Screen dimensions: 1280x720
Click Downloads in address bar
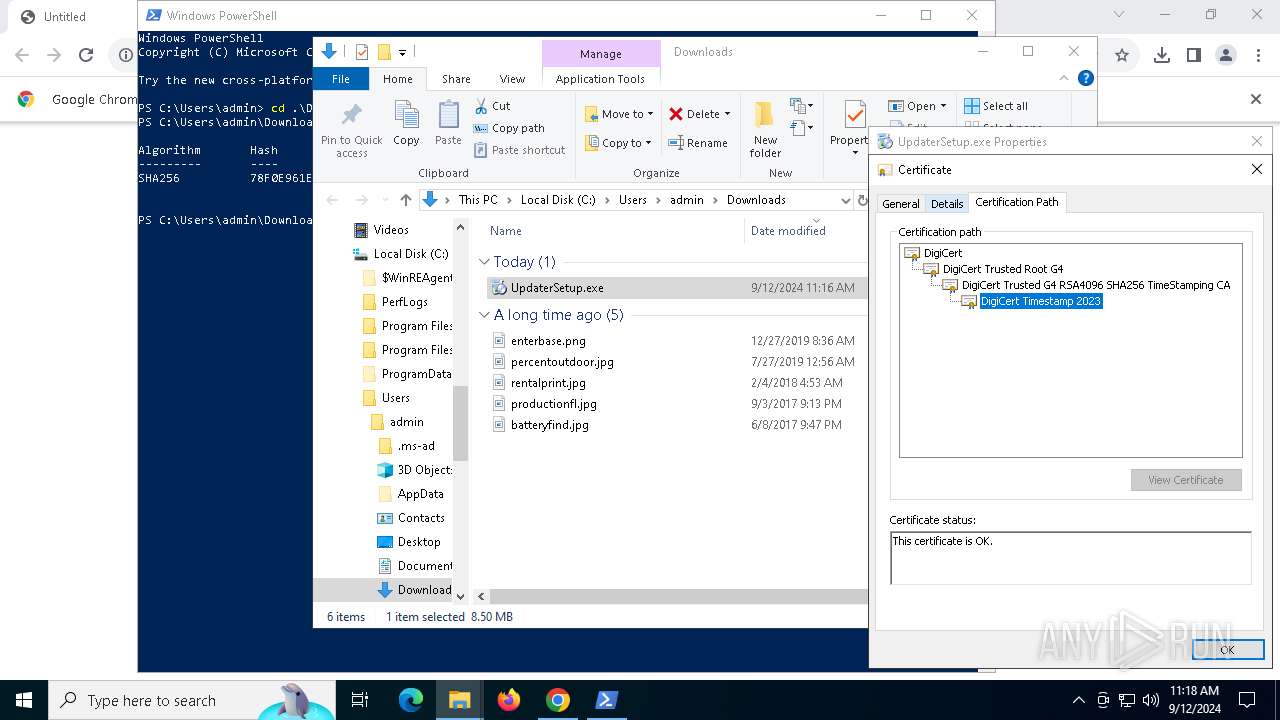pyautogui.click(x=756, y=200)
